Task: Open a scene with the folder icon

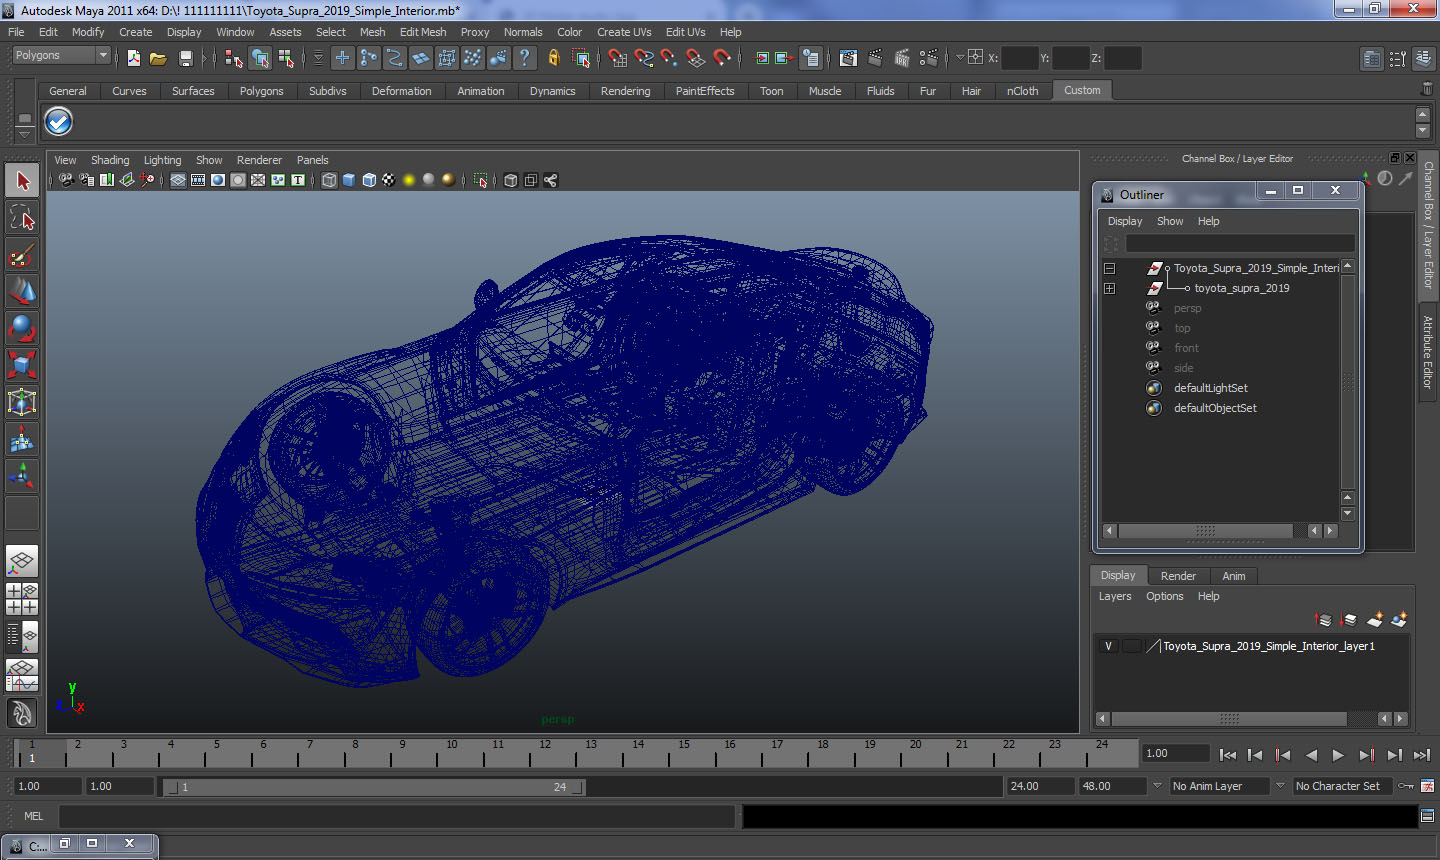Action: (158, 58)
